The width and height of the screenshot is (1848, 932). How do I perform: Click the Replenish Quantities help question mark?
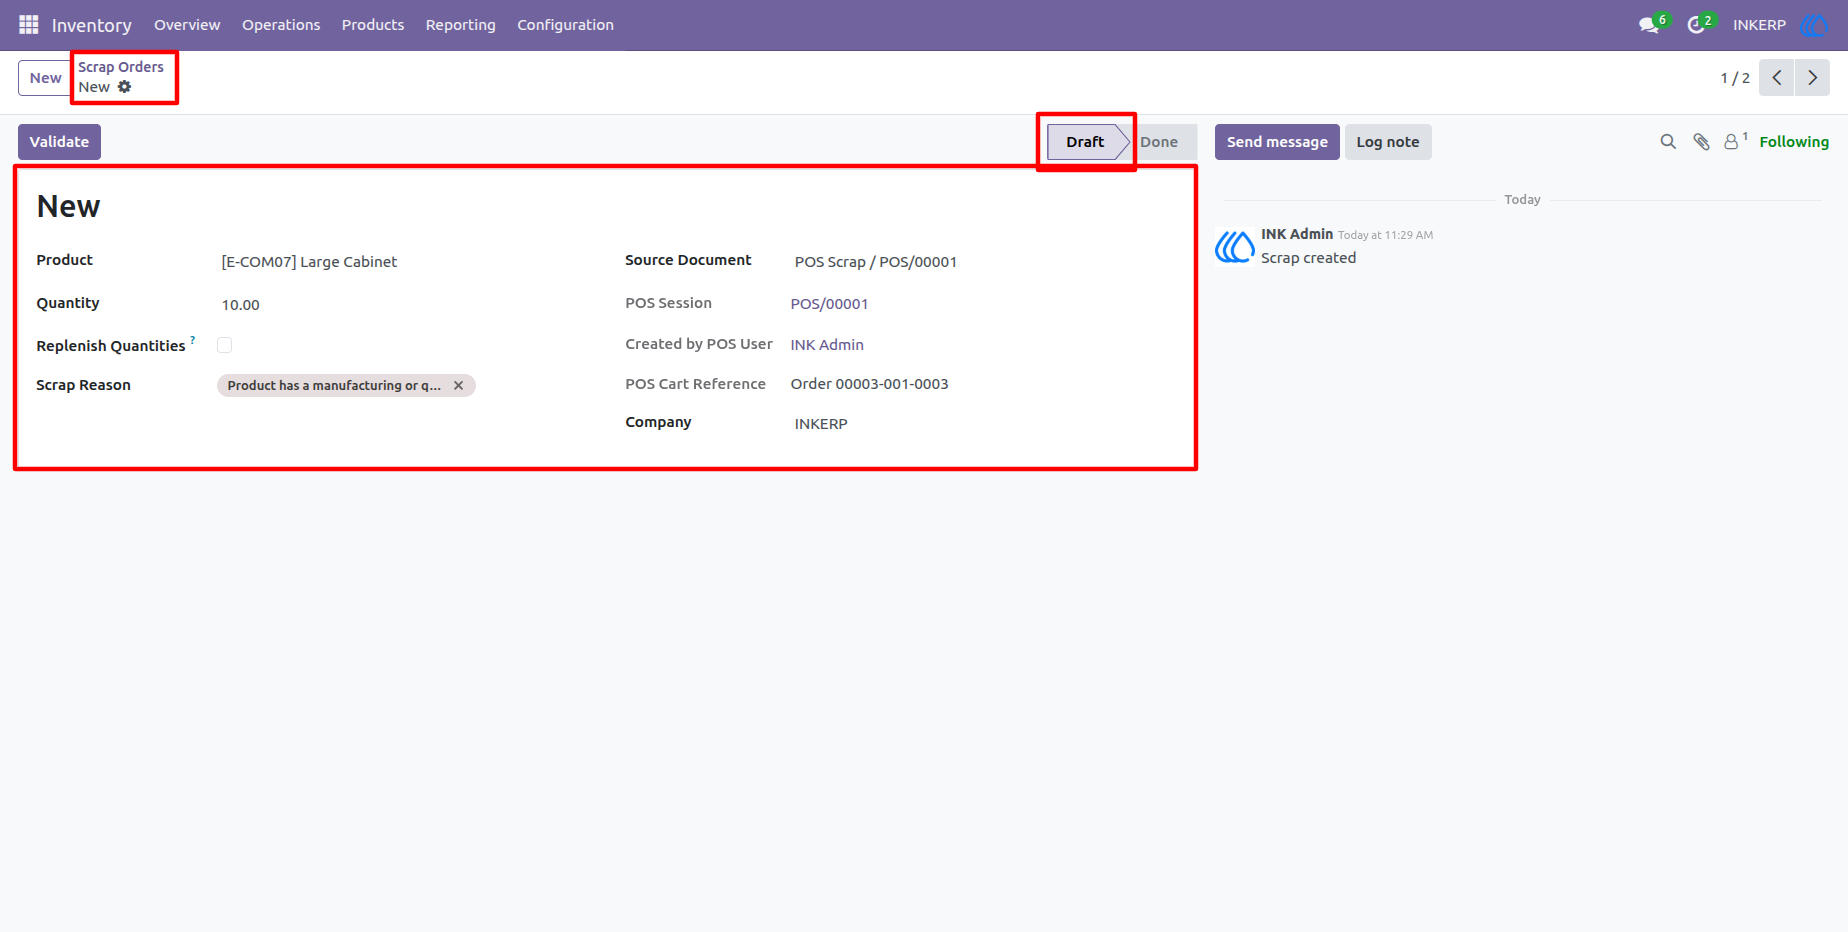[193, 340]
